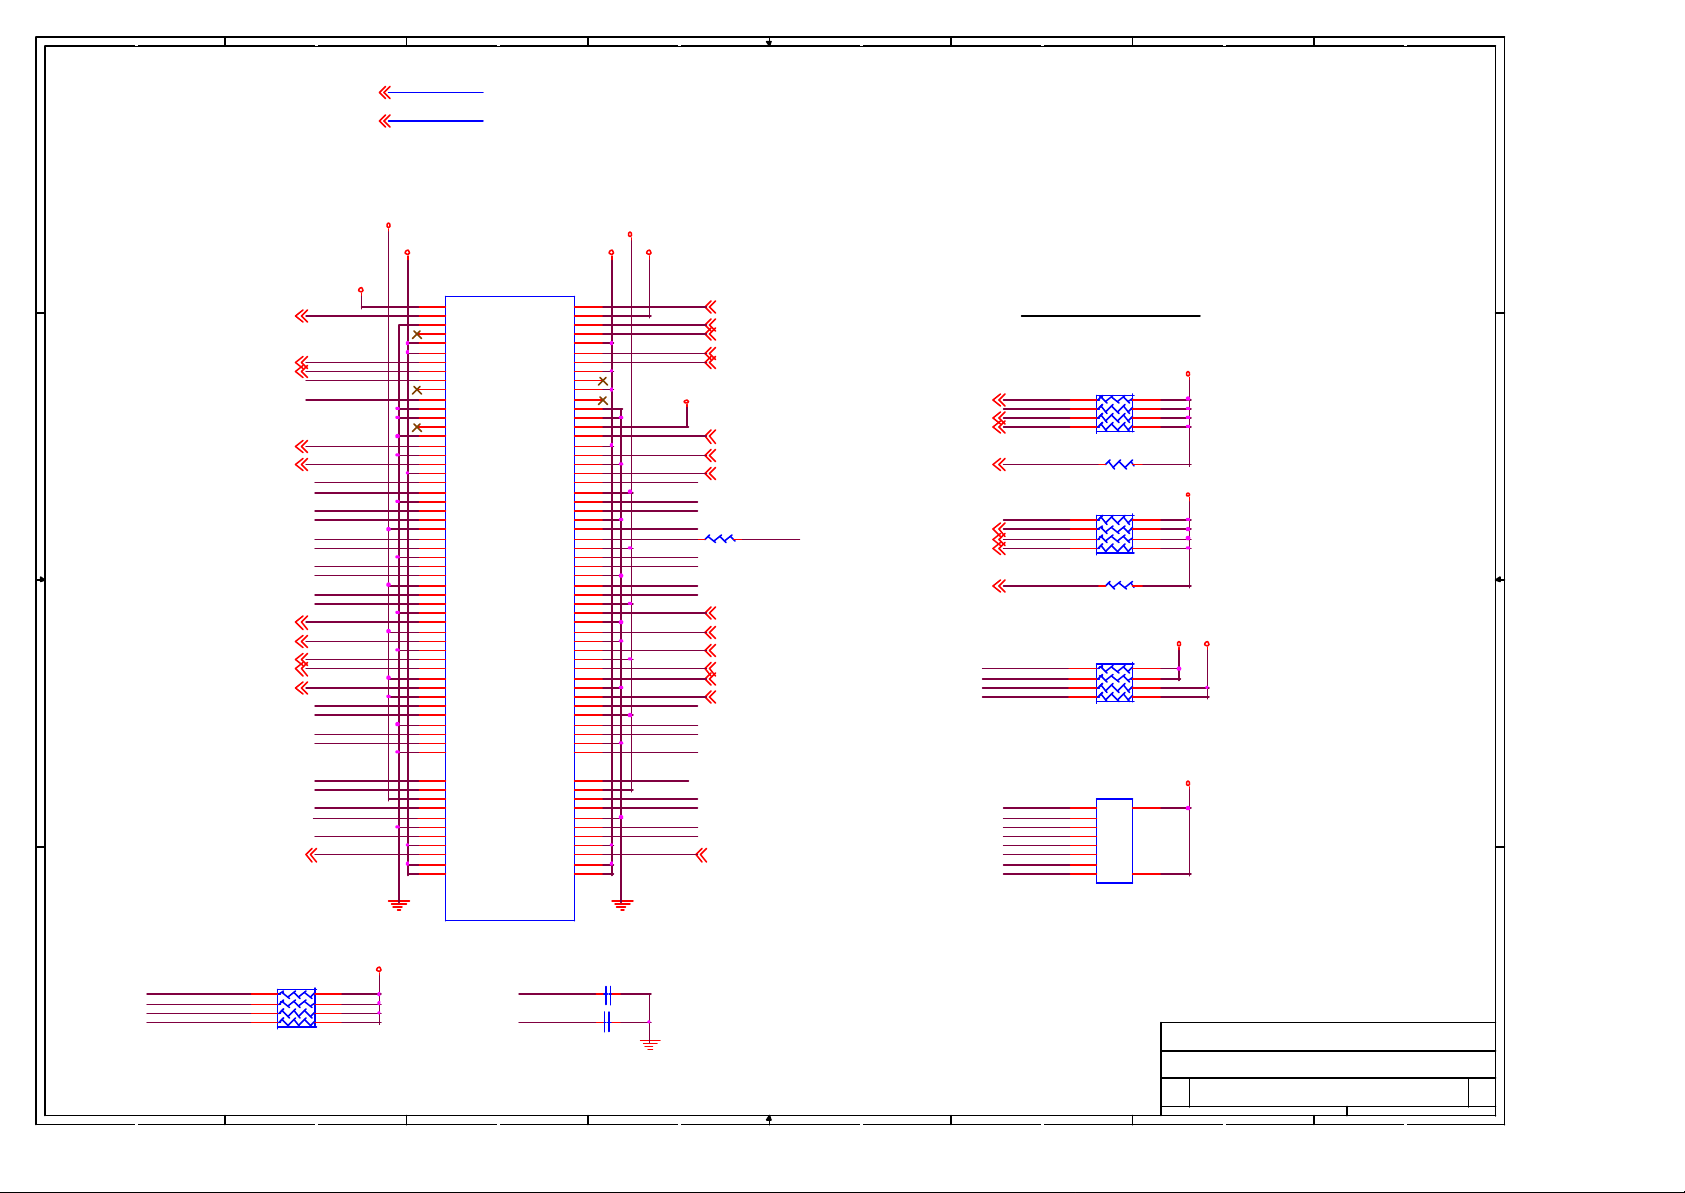Screen dimensions: 1685x1193
Task: Click the ground symbol right of the large component
Action: (622, 905)
